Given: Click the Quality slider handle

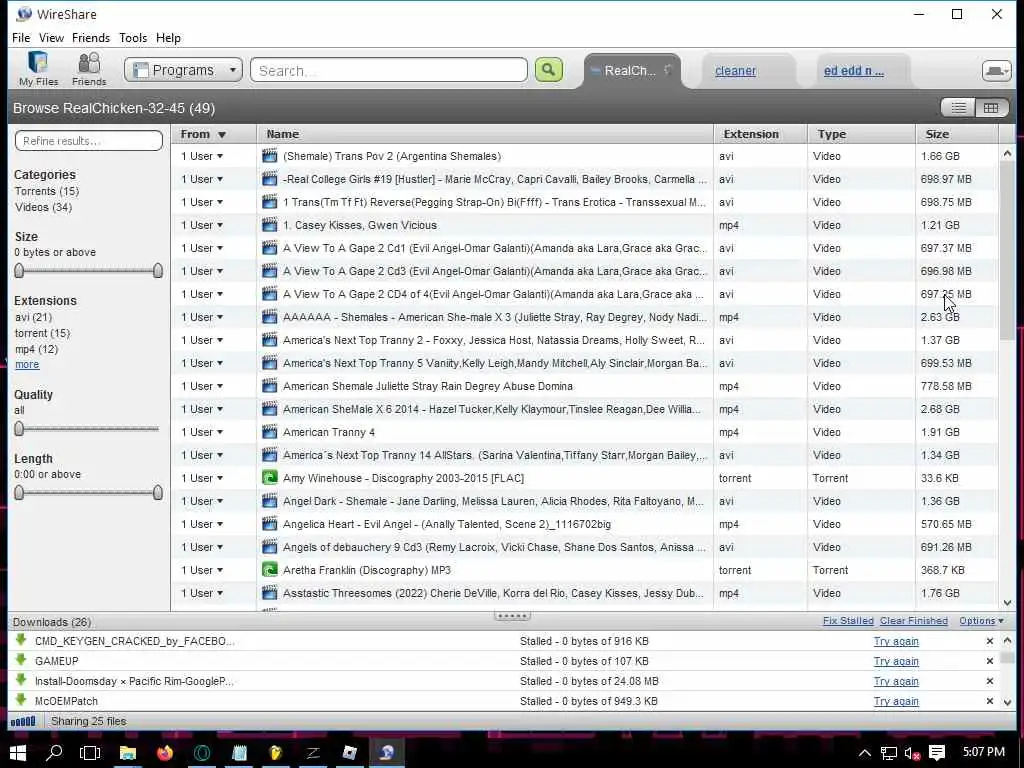Looking at the screenshot, I should tap(19, 428).
